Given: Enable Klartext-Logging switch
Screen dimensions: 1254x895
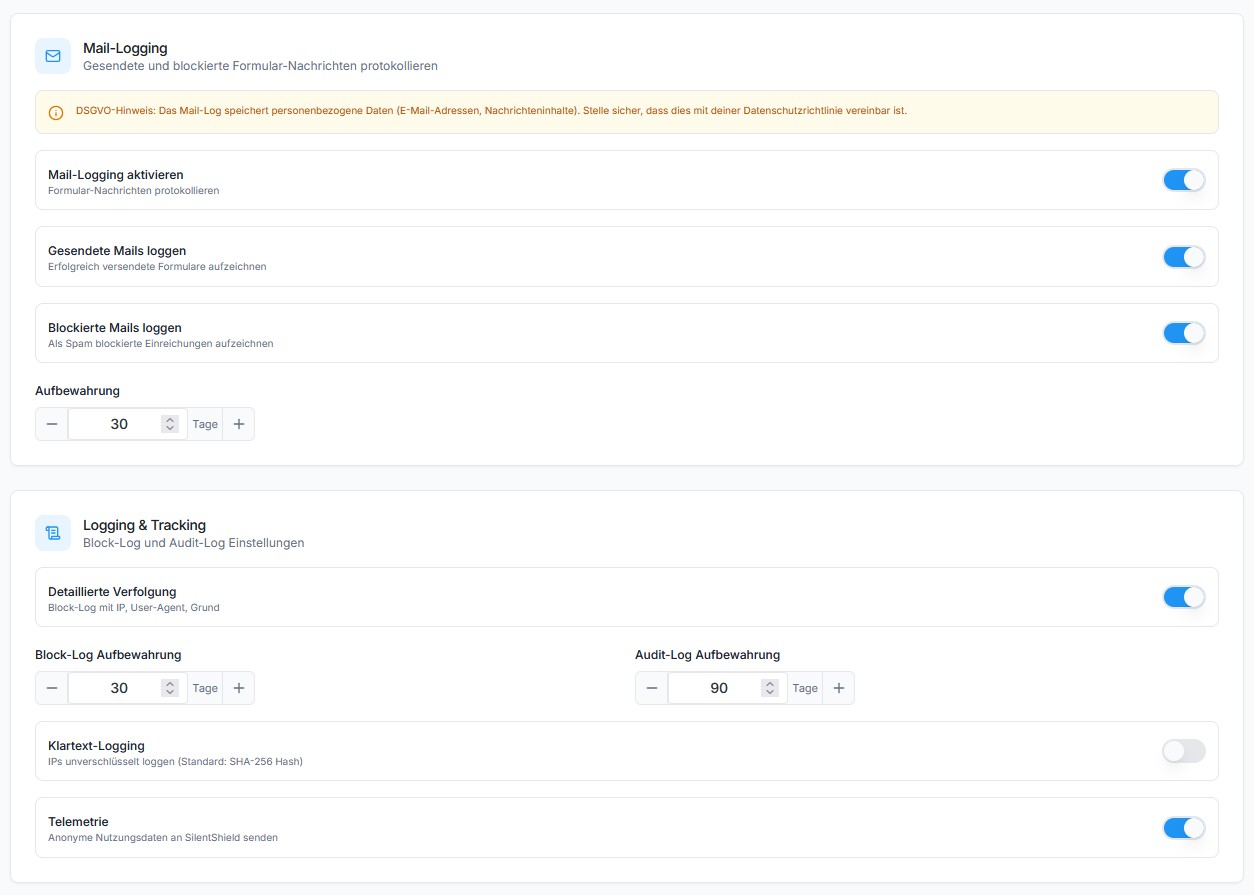Looking at the screenshot, I should [1183, 751].
